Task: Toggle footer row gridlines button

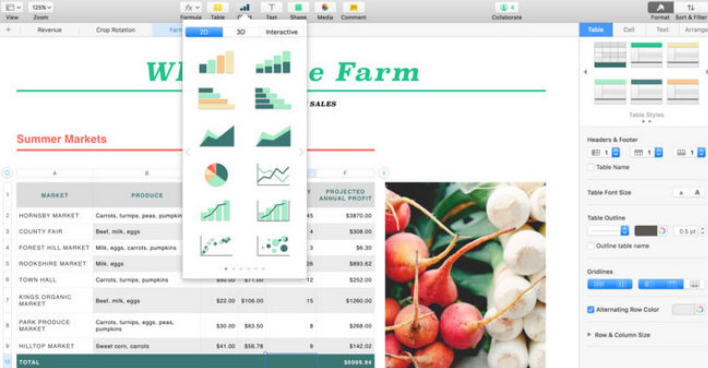Action: (x=694, y=284)
